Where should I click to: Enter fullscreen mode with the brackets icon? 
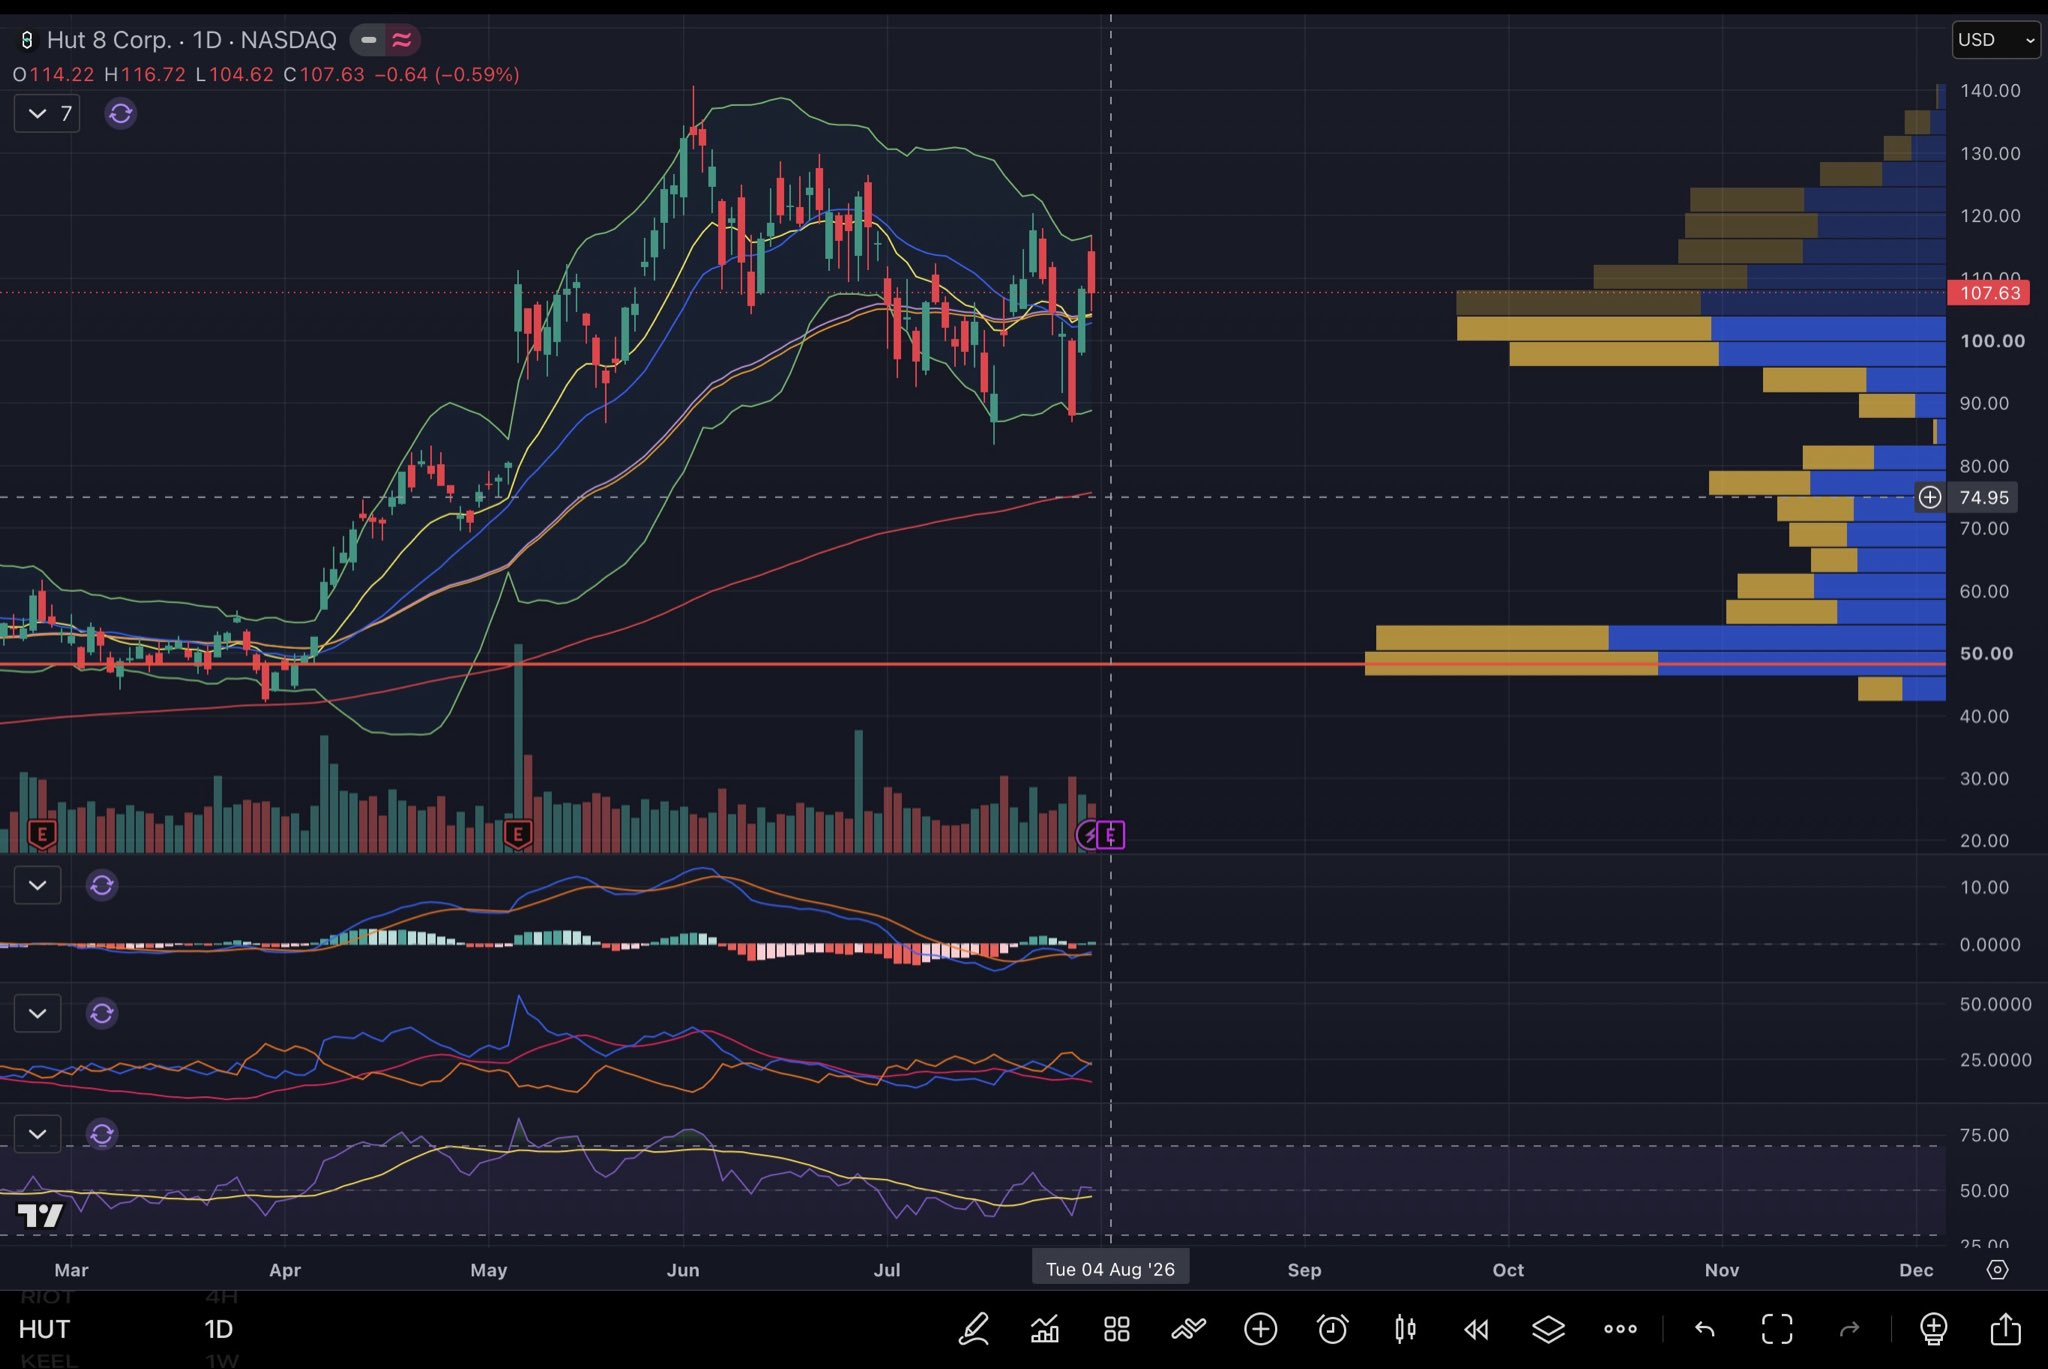[x=1777, y=1329]
